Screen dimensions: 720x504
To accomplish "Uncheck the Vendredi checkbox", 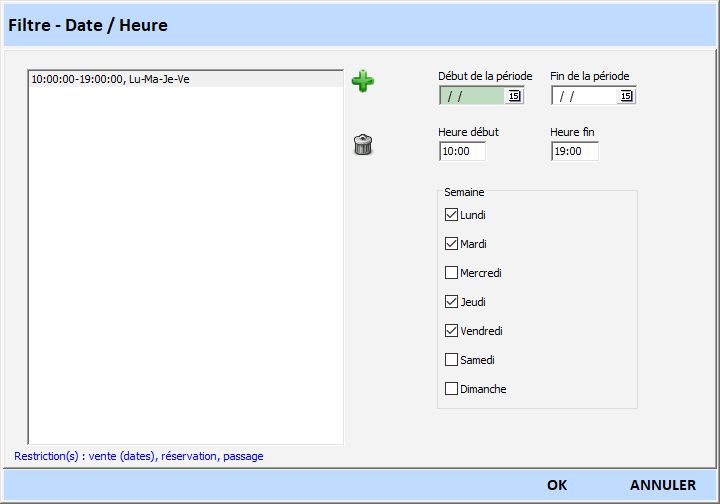I will point(451,331).
